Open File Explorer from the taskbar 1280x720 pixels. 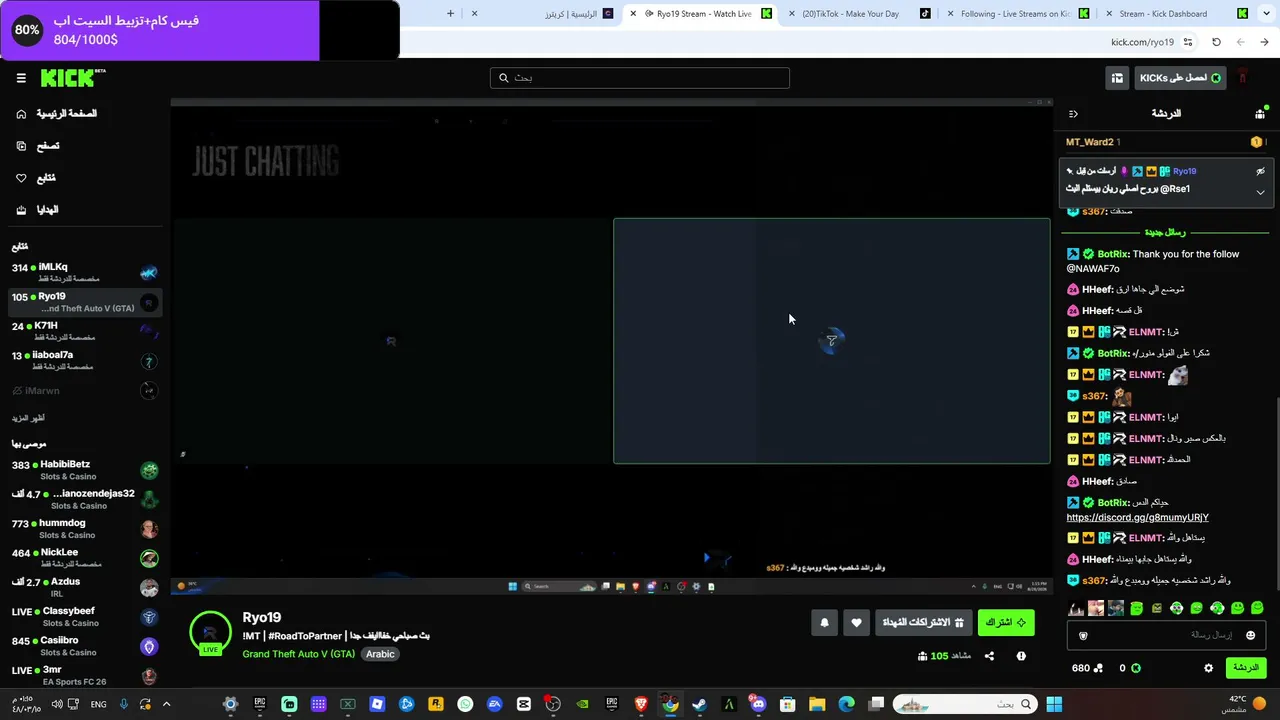[817, 704]
